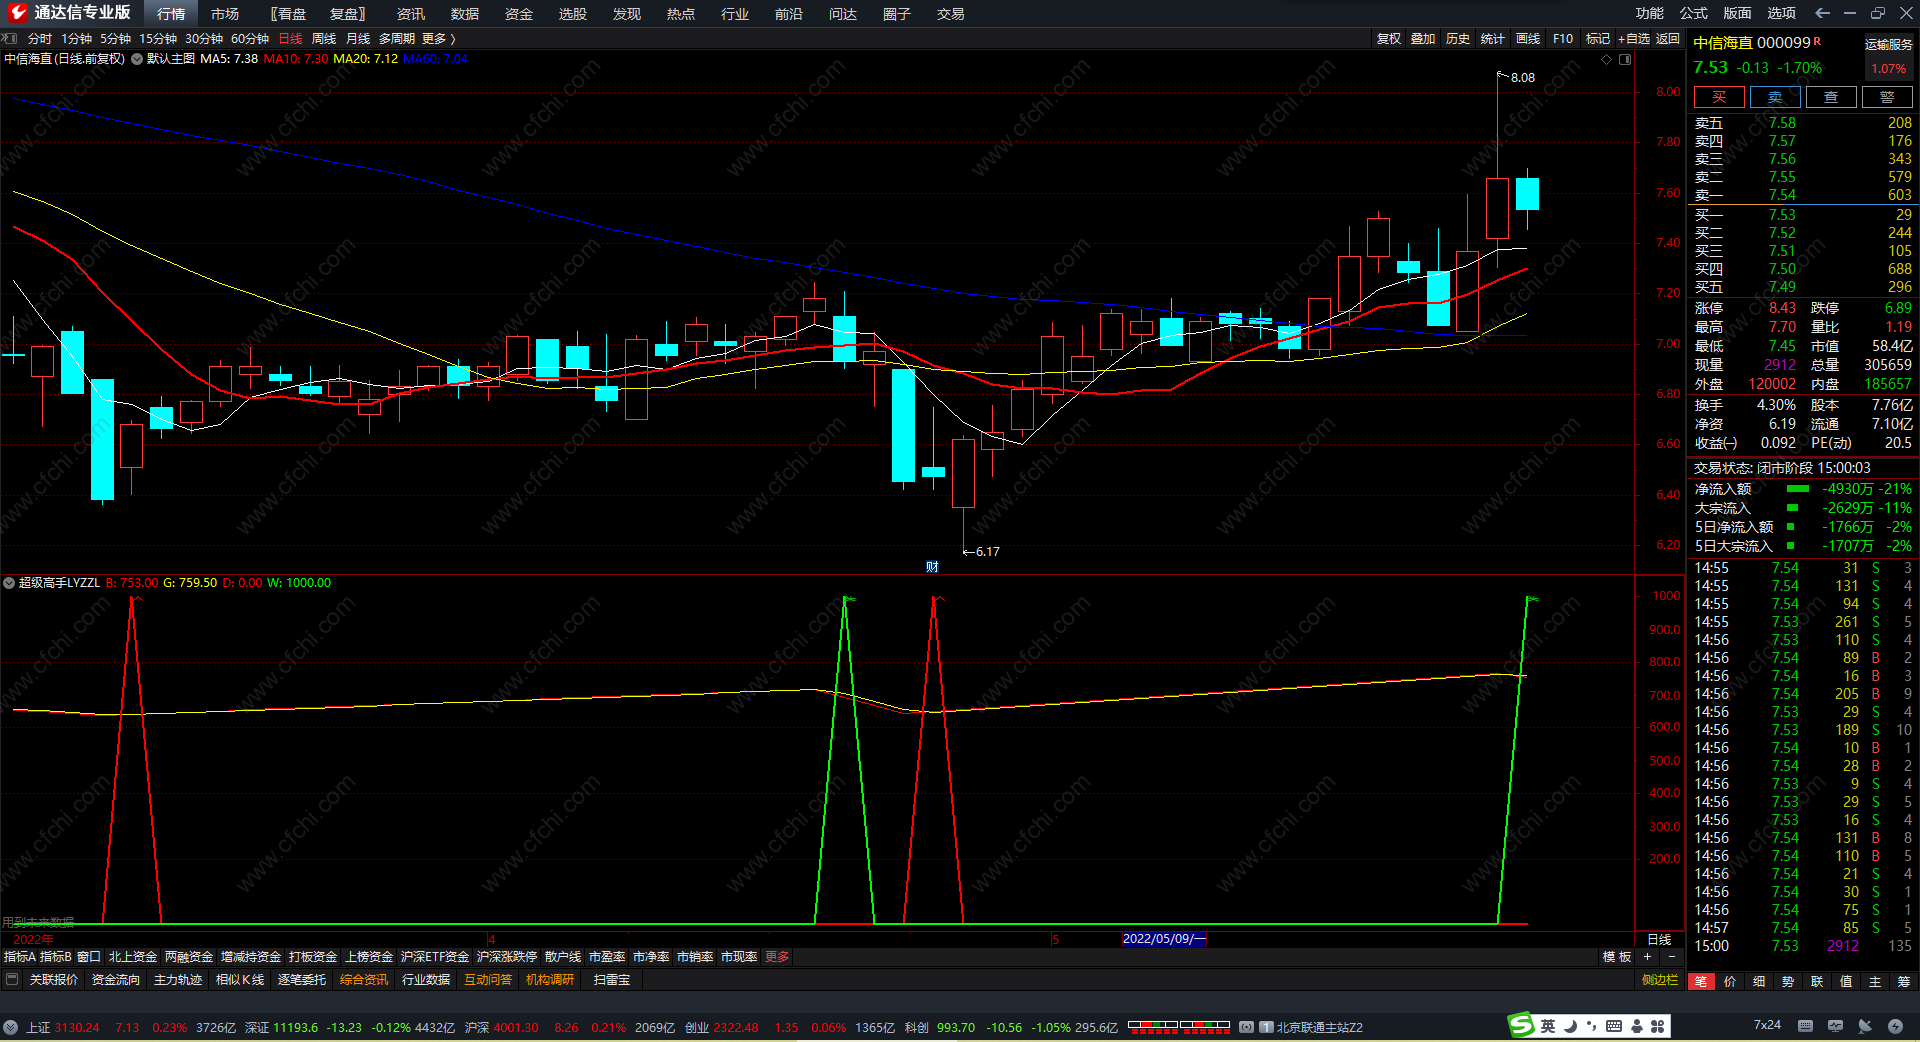The height and width of the screenshot is (1042, 1920).
Task: Switch chart period to 1分钟
Action: (77, 39)
